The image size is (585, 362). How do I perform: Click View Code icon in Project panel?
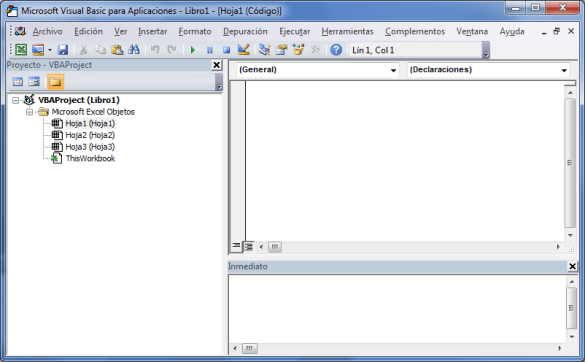[18, 82]
